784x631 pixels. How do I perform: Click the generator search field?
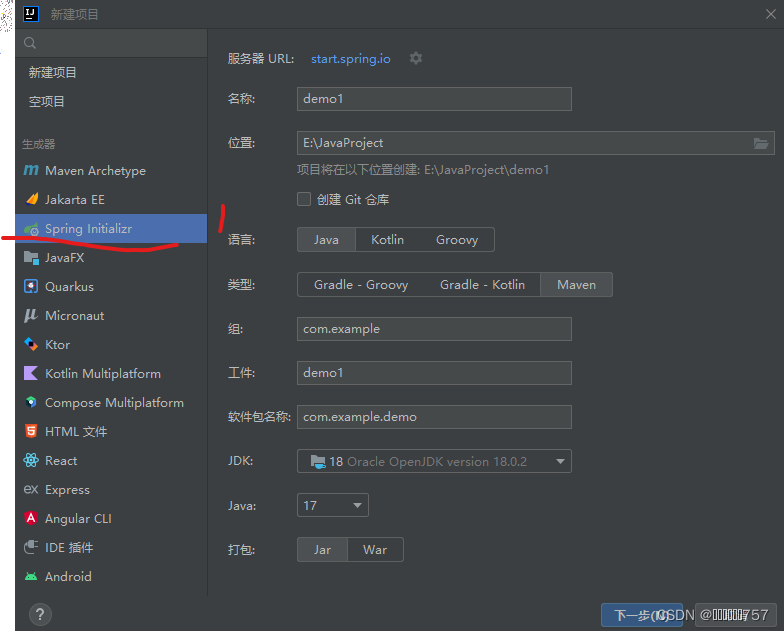[x=111, y=43]
